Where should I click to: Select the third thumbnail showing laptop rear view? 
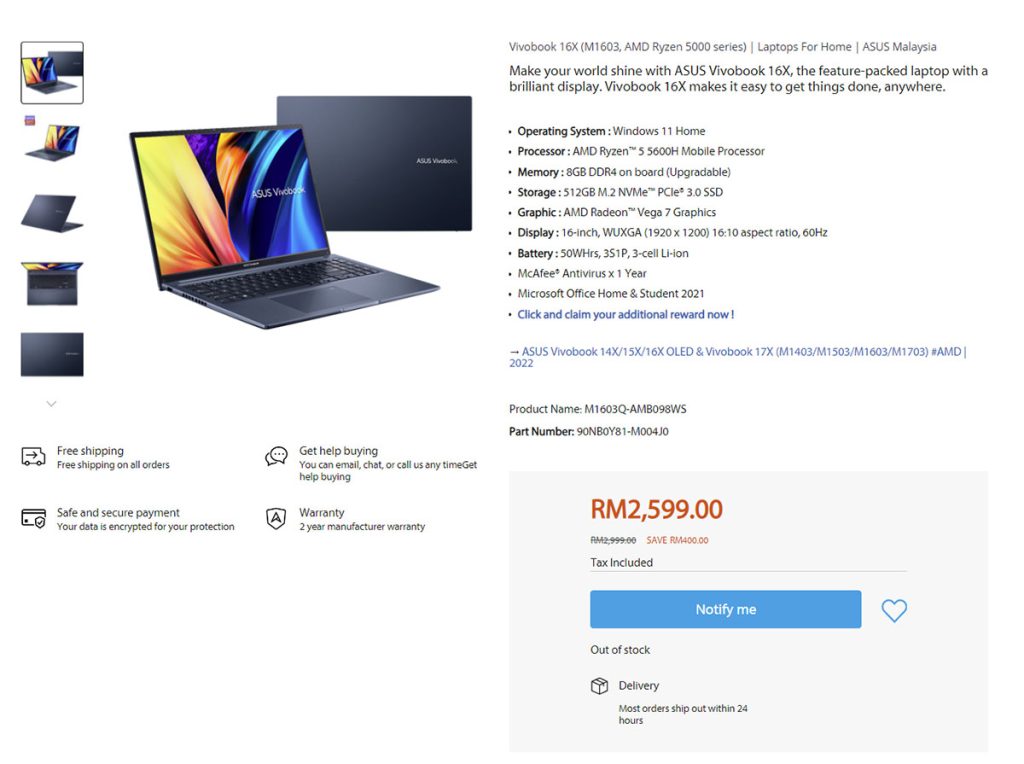52,213
